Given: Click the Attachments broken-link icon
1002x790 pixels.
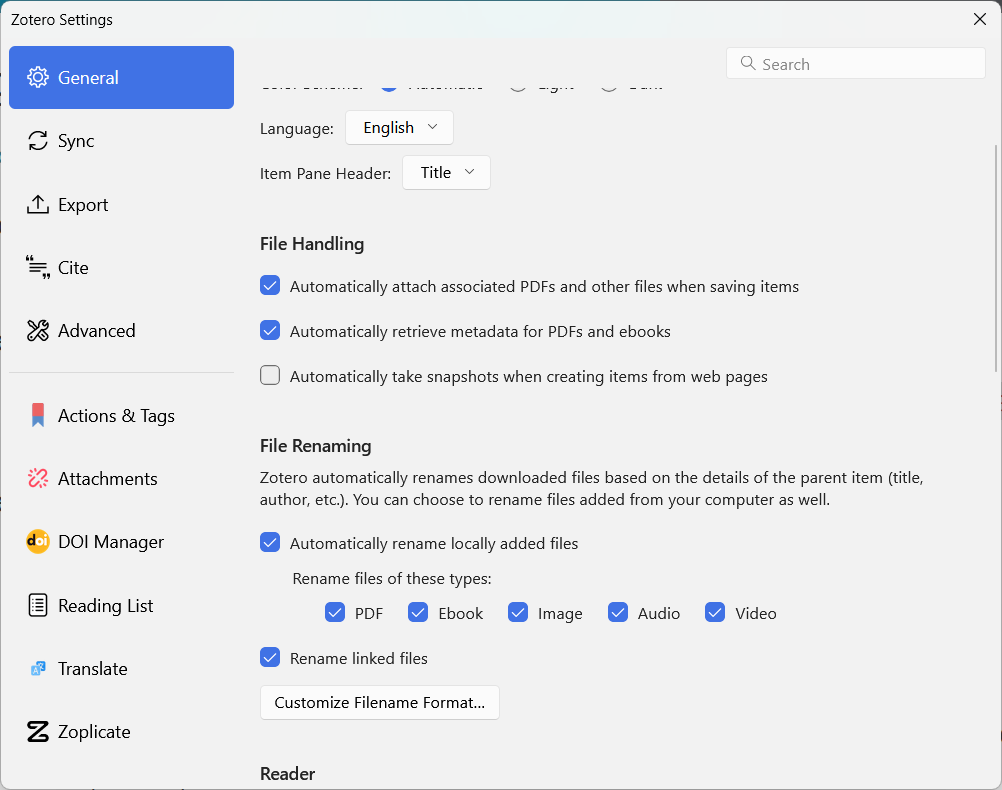Looking at the screenshot, I should (x=38, y=479).
